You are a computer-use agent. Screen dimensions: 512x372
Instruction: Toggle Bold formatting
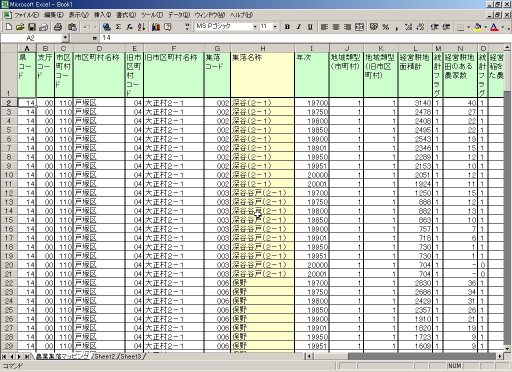click(x=287, y=27)
